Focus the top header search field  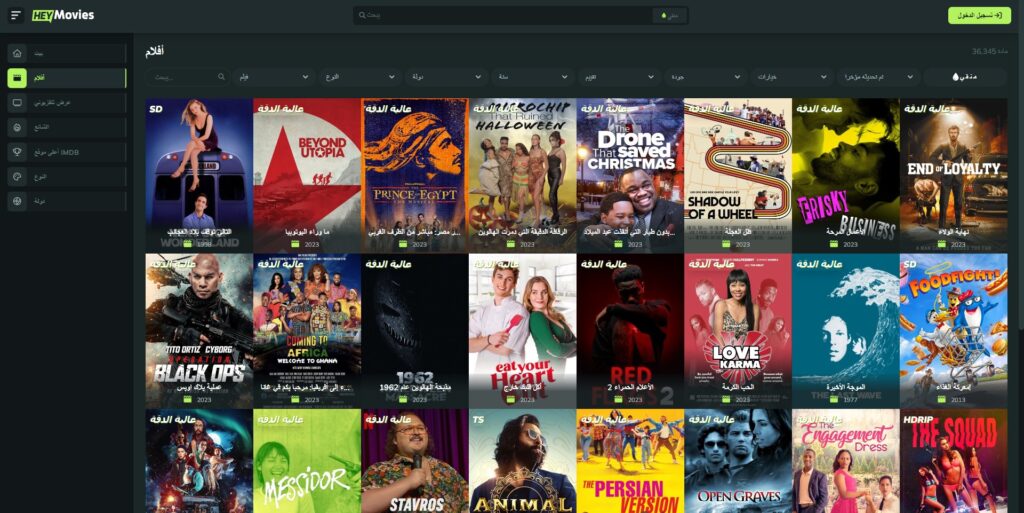click(x=500, y=15)
